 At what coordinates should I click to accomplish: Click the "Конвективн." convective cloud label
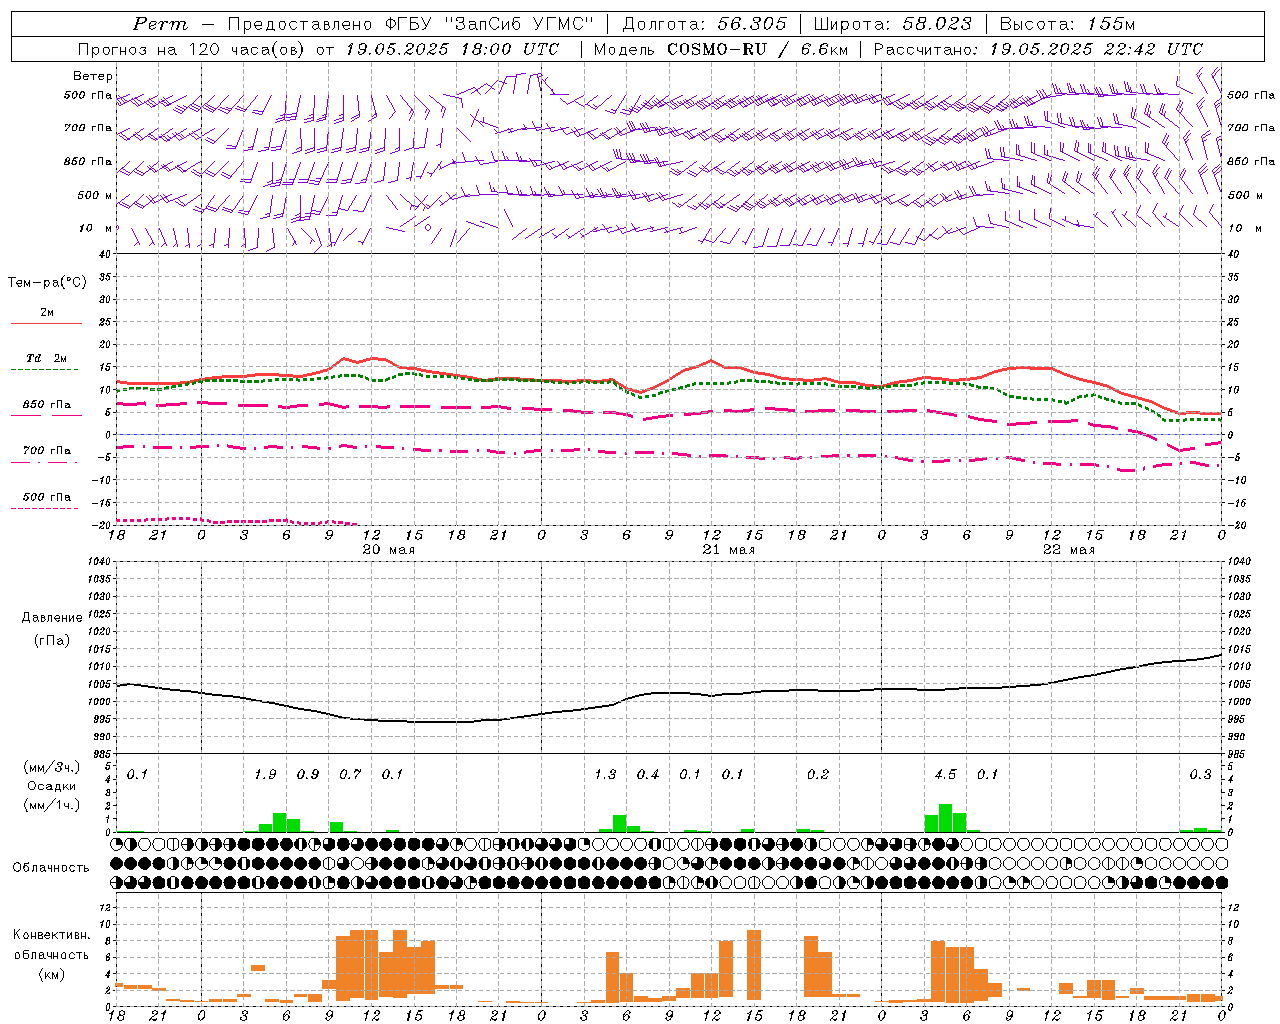point(51,935)
